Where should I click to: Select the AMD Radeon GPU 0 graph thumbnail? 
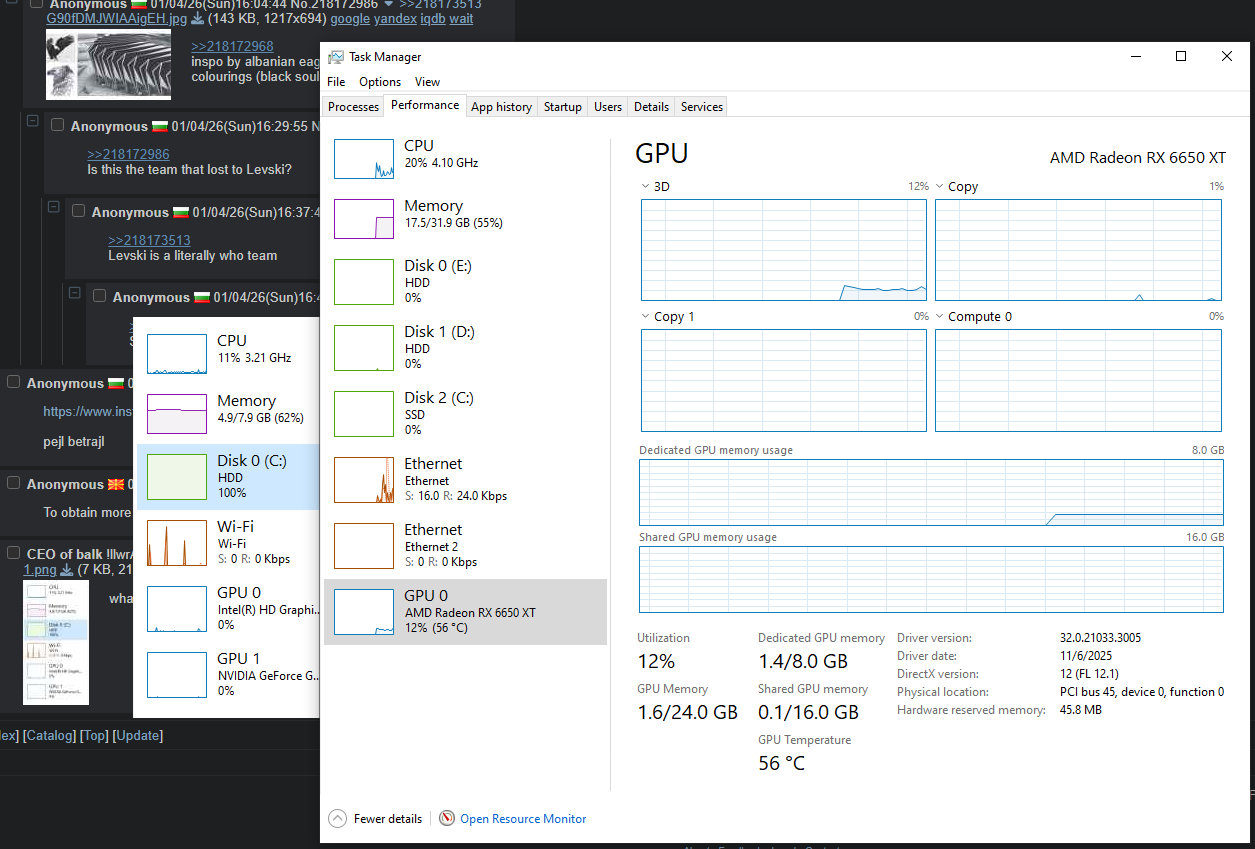[364, 612]
